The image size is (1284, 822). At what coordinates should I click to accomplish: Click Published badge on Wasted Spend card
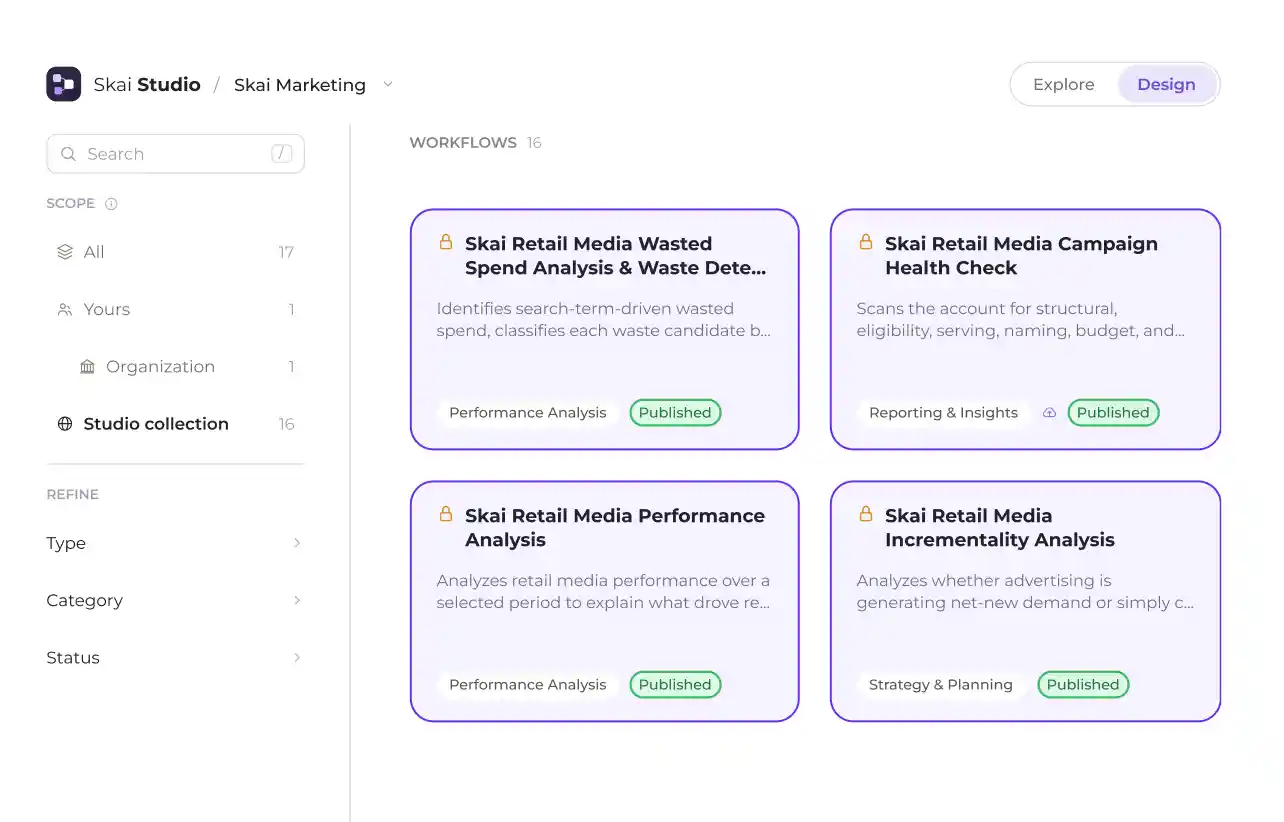coord(675,413)
